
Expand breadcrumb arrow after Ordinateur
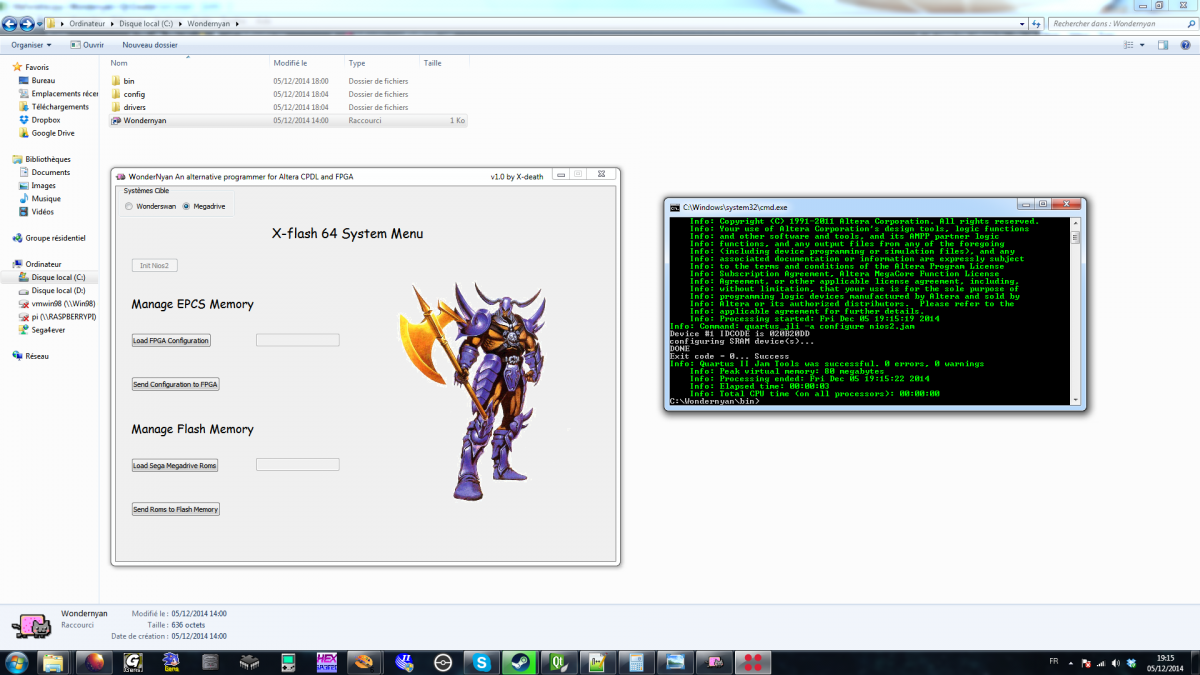[x=113, y=23]
